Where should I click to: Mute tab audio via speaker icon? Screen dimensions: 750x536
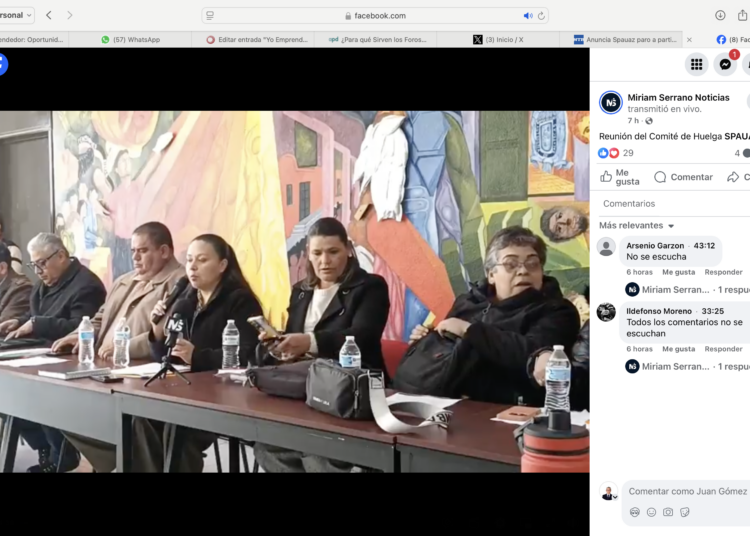[x=528, y=16]
